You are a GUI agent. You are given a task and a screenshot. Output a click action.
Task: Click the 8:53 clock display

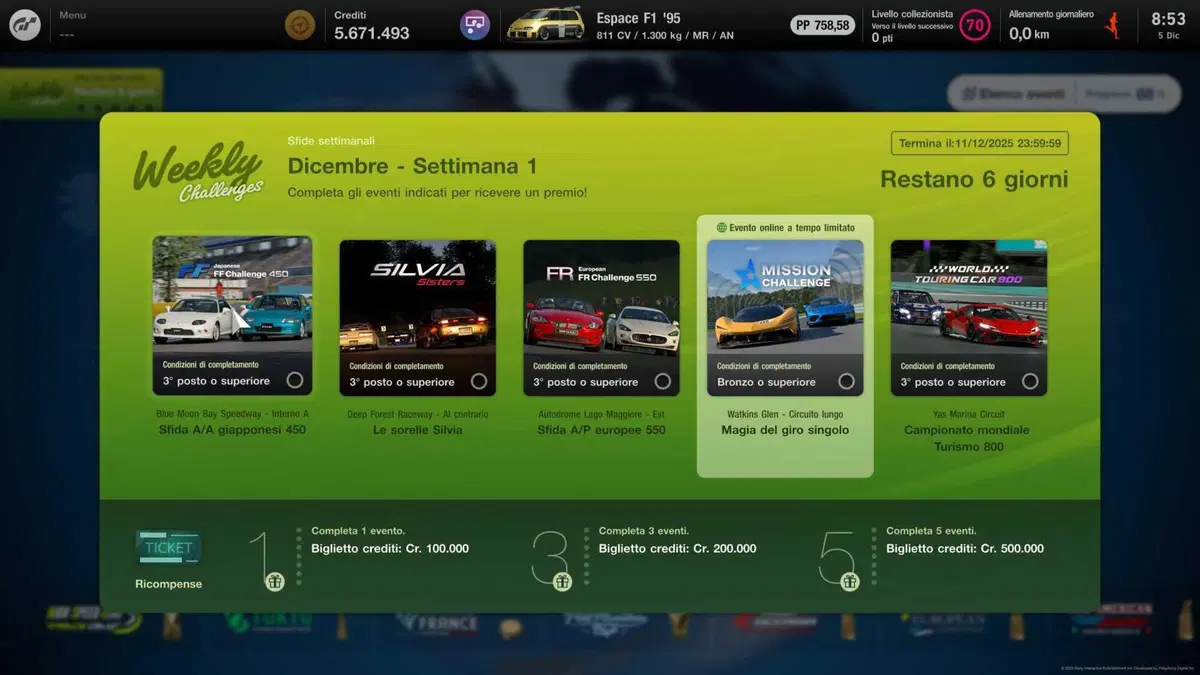click(x=1168, y=19)
